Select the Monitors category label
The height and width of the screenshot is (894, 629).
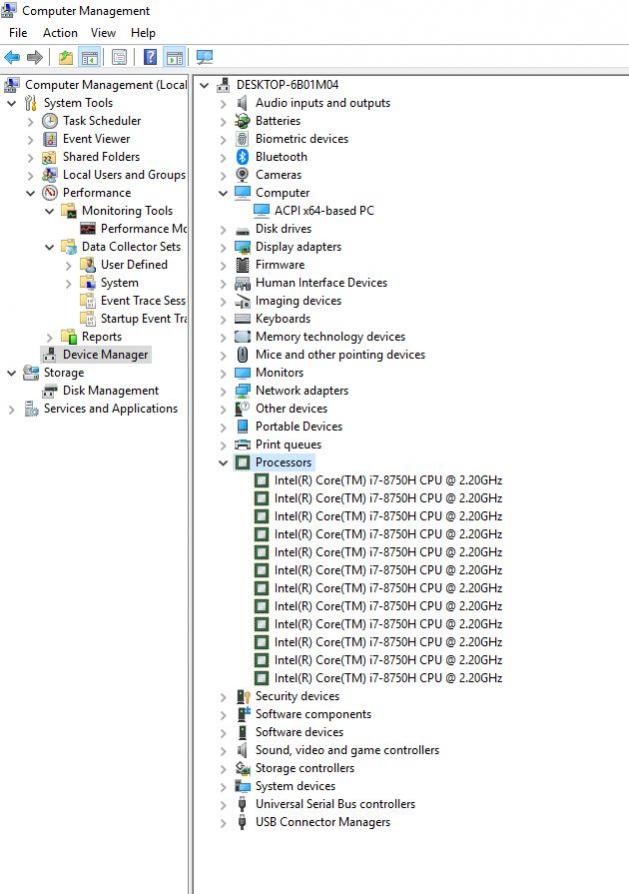[x=279, y=373]
